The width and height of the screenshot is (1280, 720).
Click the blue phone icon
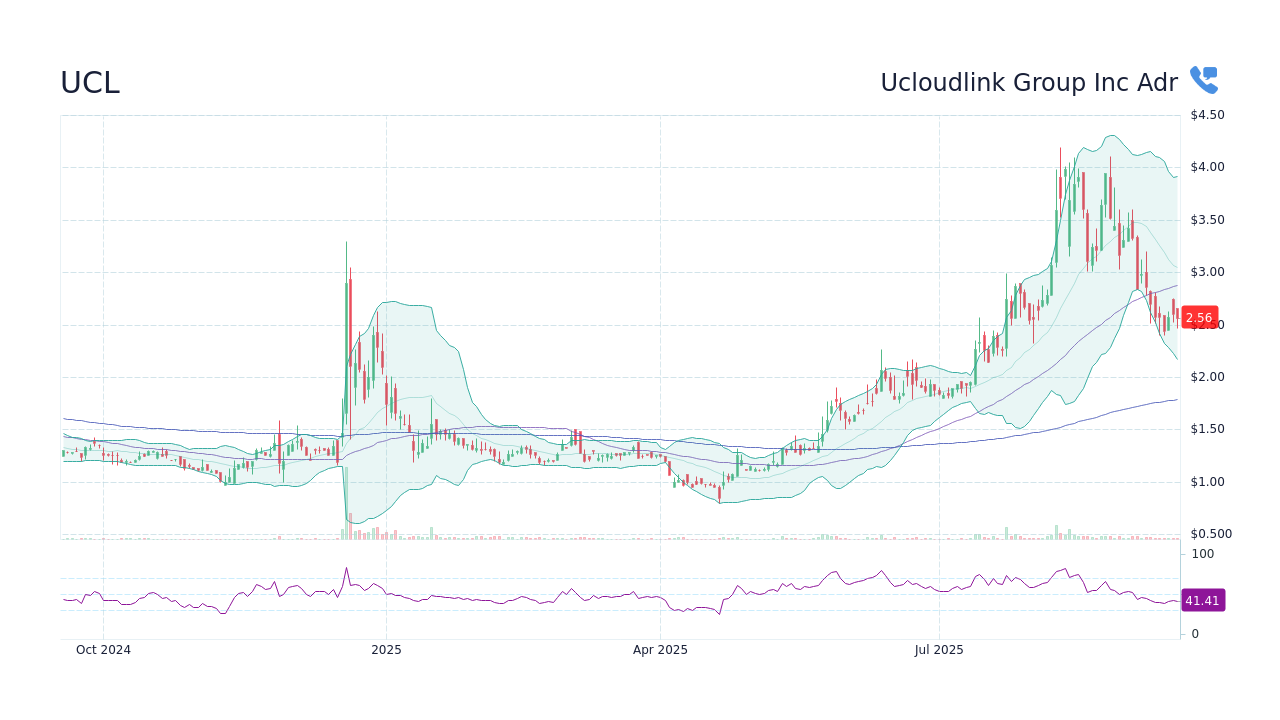pos(1203,79)
